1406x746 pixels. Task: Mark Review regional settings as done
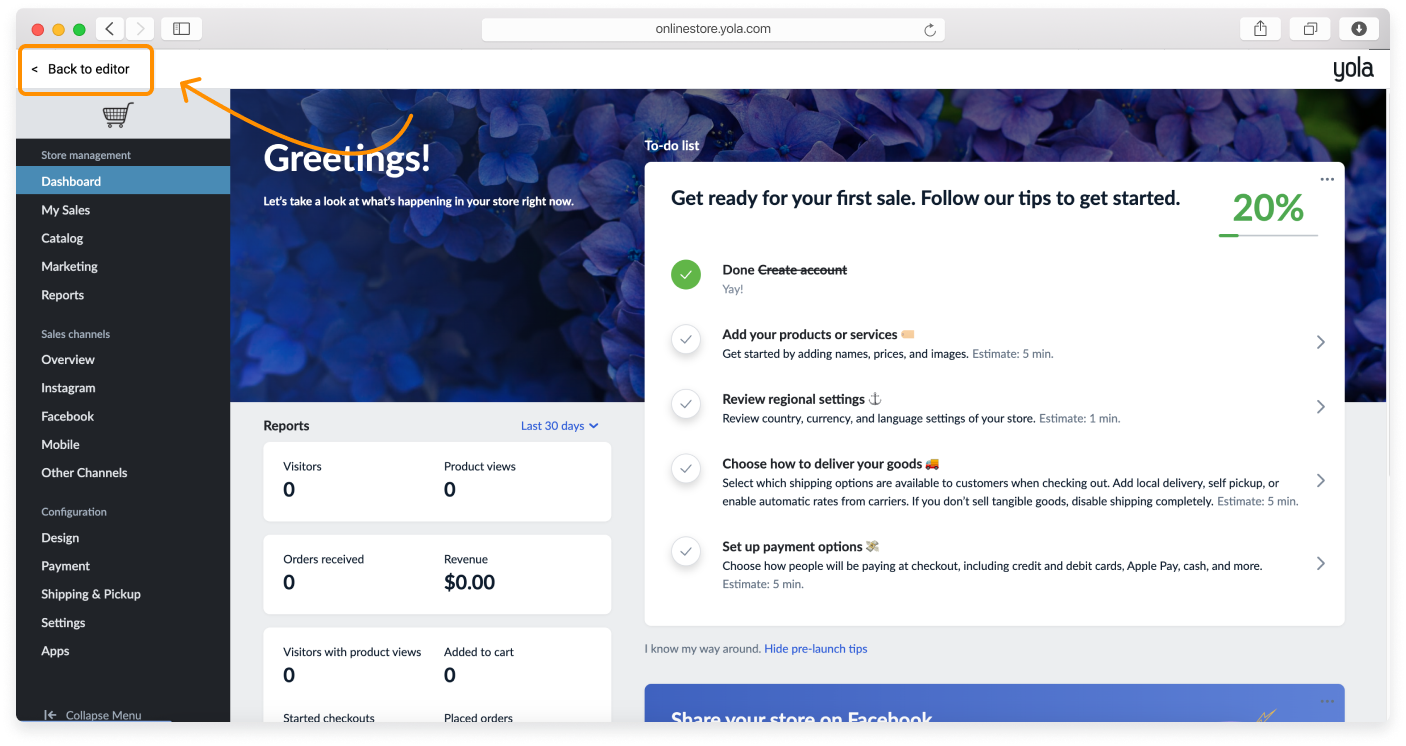(686, 404)
